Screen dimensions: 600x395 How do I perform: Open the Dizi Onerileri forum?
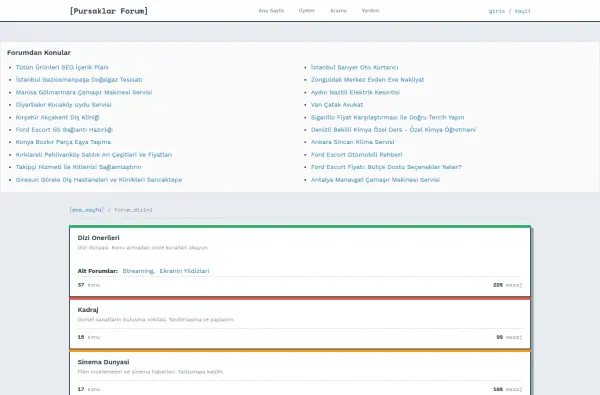98,238
